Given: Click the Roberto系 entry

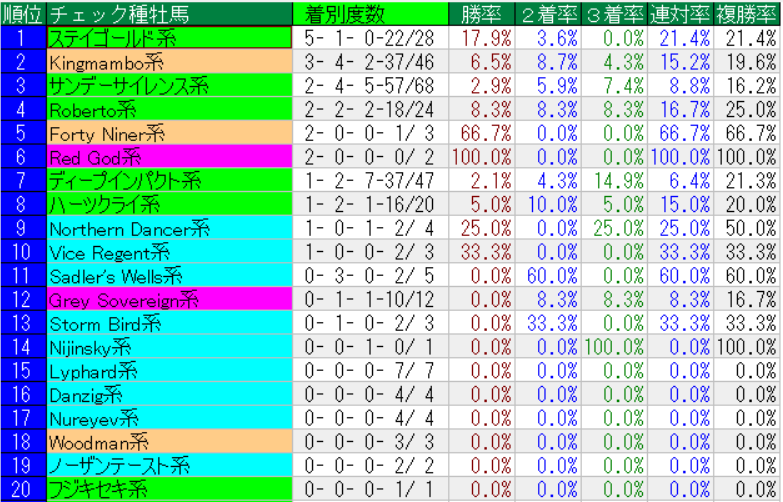Looking at the screenshot, I should coord(169,109).
